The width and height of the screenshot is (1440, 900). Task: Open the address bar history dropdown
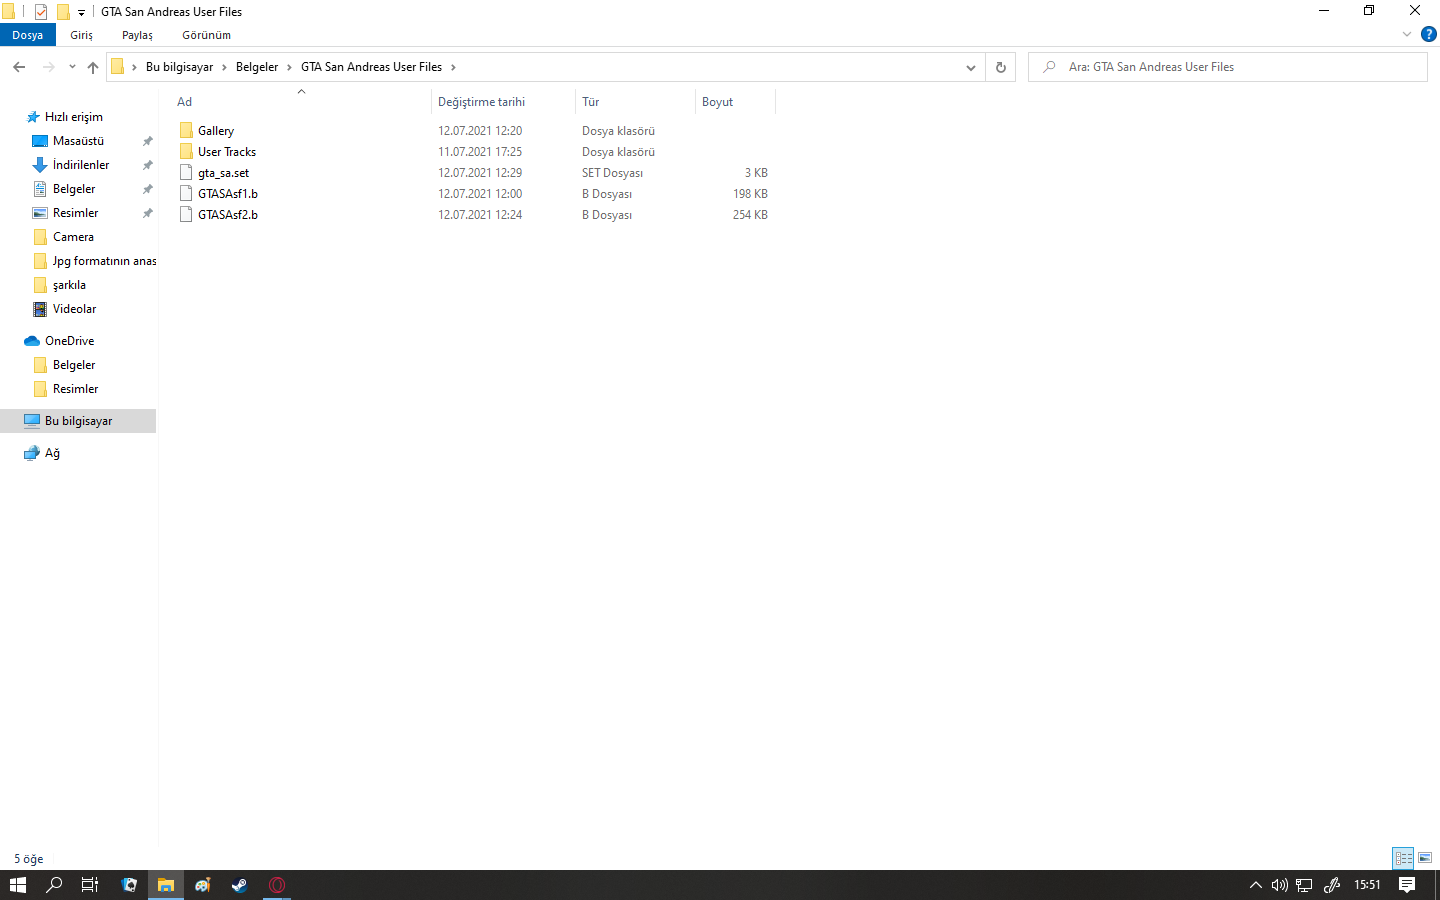point(970,67)
